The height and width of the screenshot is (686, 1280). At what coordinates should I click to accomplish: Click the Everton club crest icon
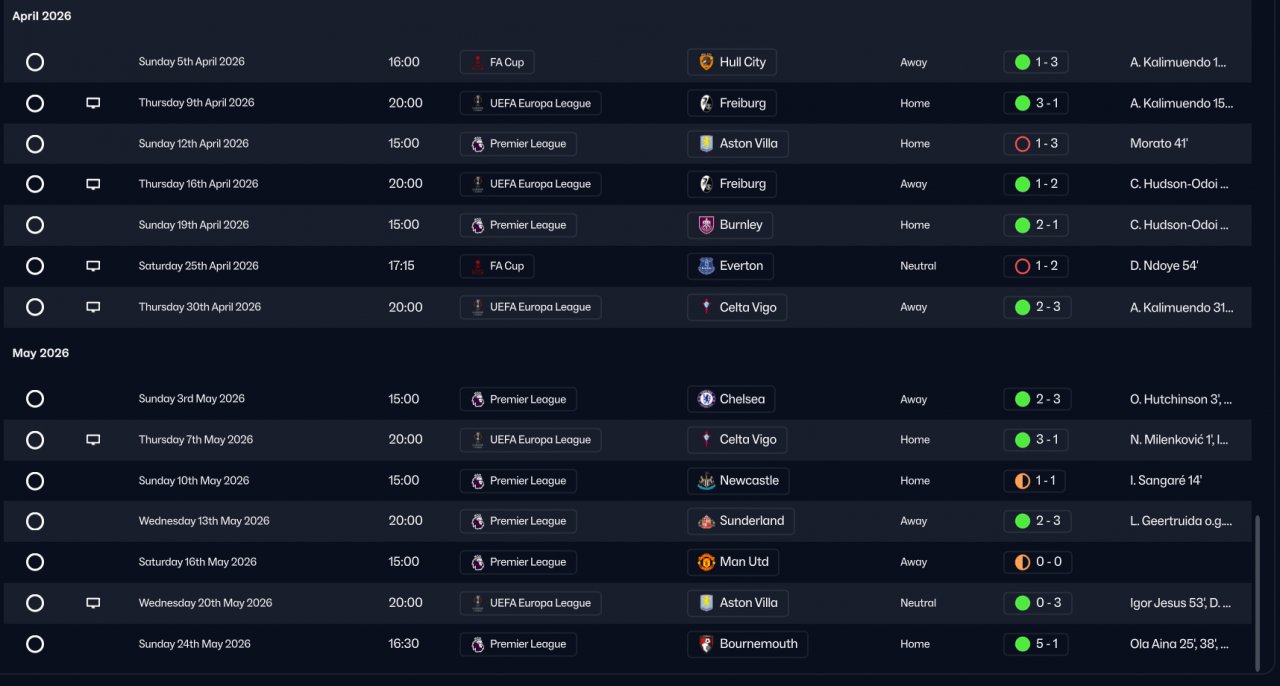pos(706,266)
